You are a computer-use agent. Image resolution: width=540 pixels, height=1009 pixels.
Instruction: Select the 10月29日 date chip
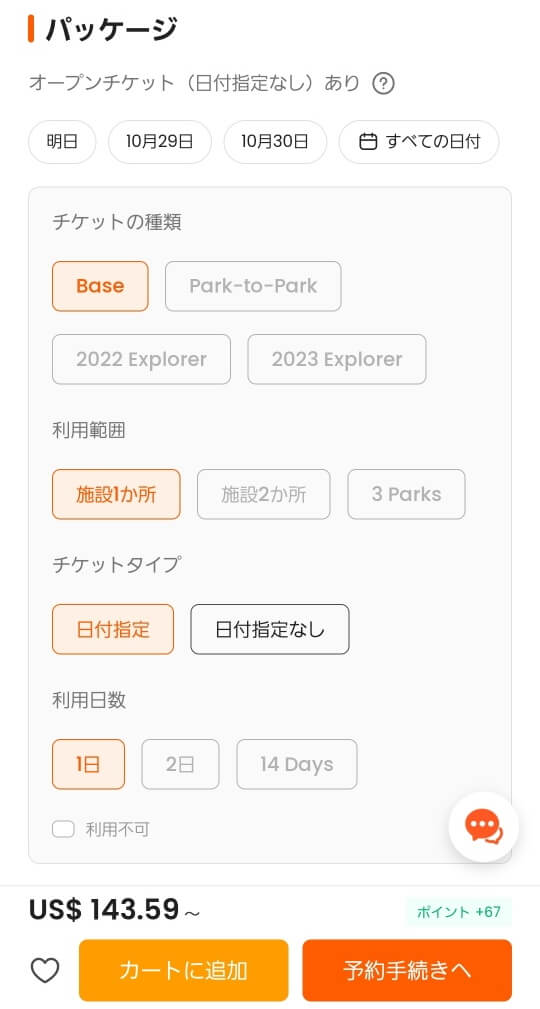160,142
